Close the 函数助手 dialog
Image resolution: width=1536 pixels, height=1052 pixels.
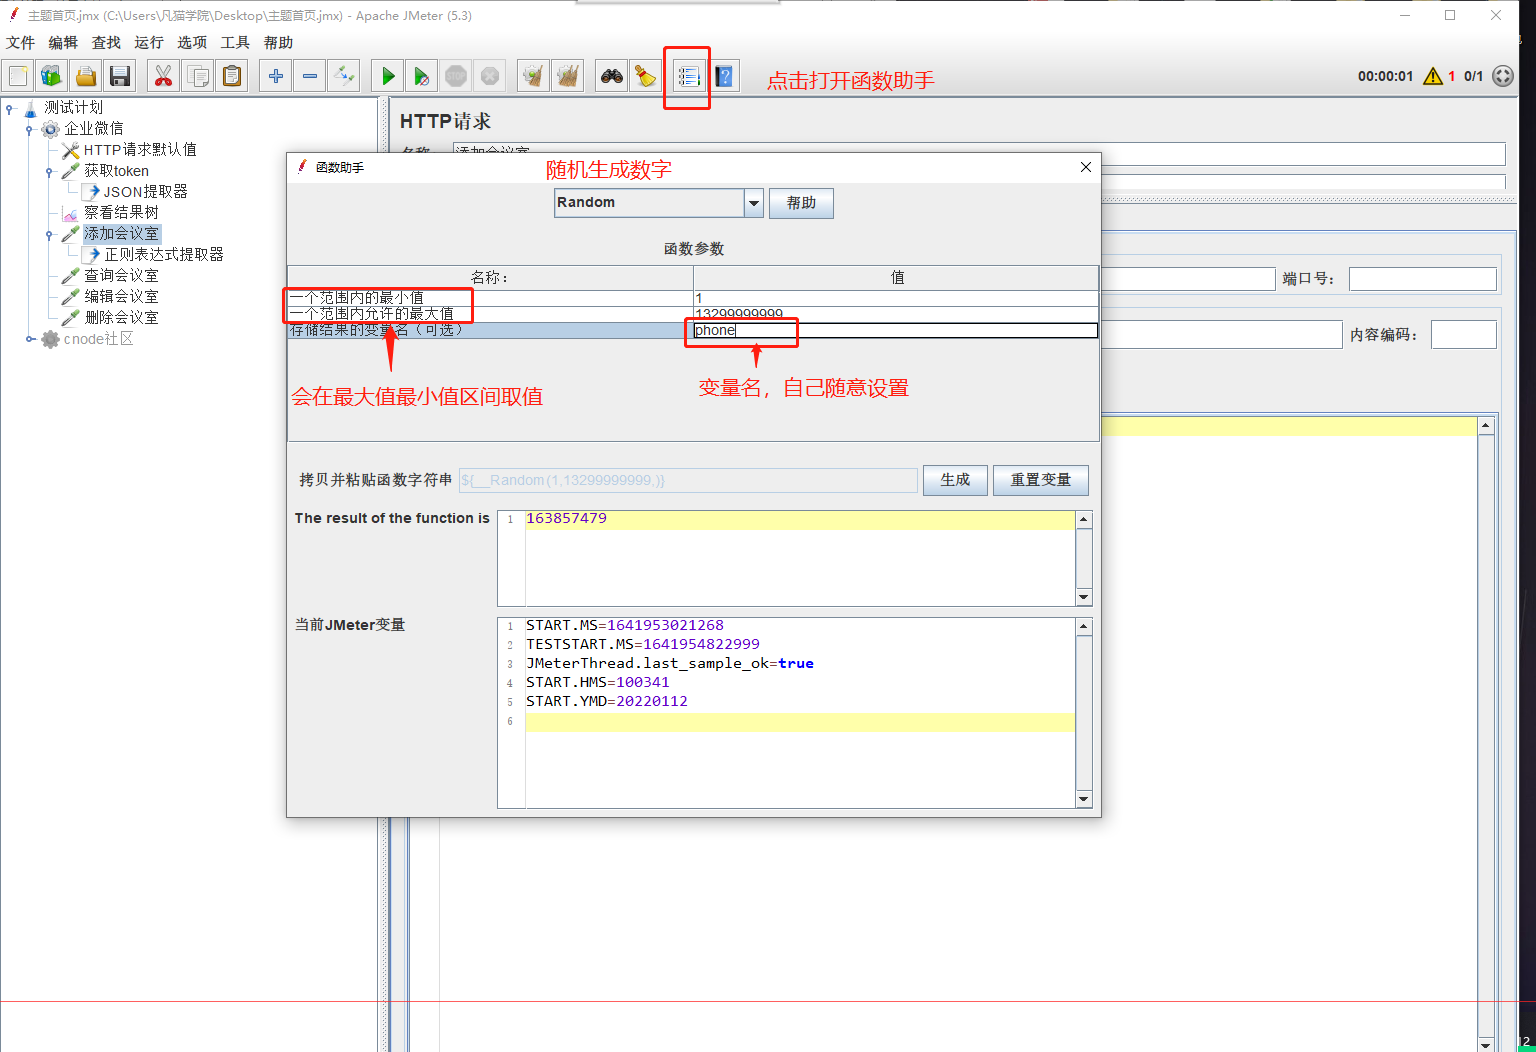click(1085, 167)
